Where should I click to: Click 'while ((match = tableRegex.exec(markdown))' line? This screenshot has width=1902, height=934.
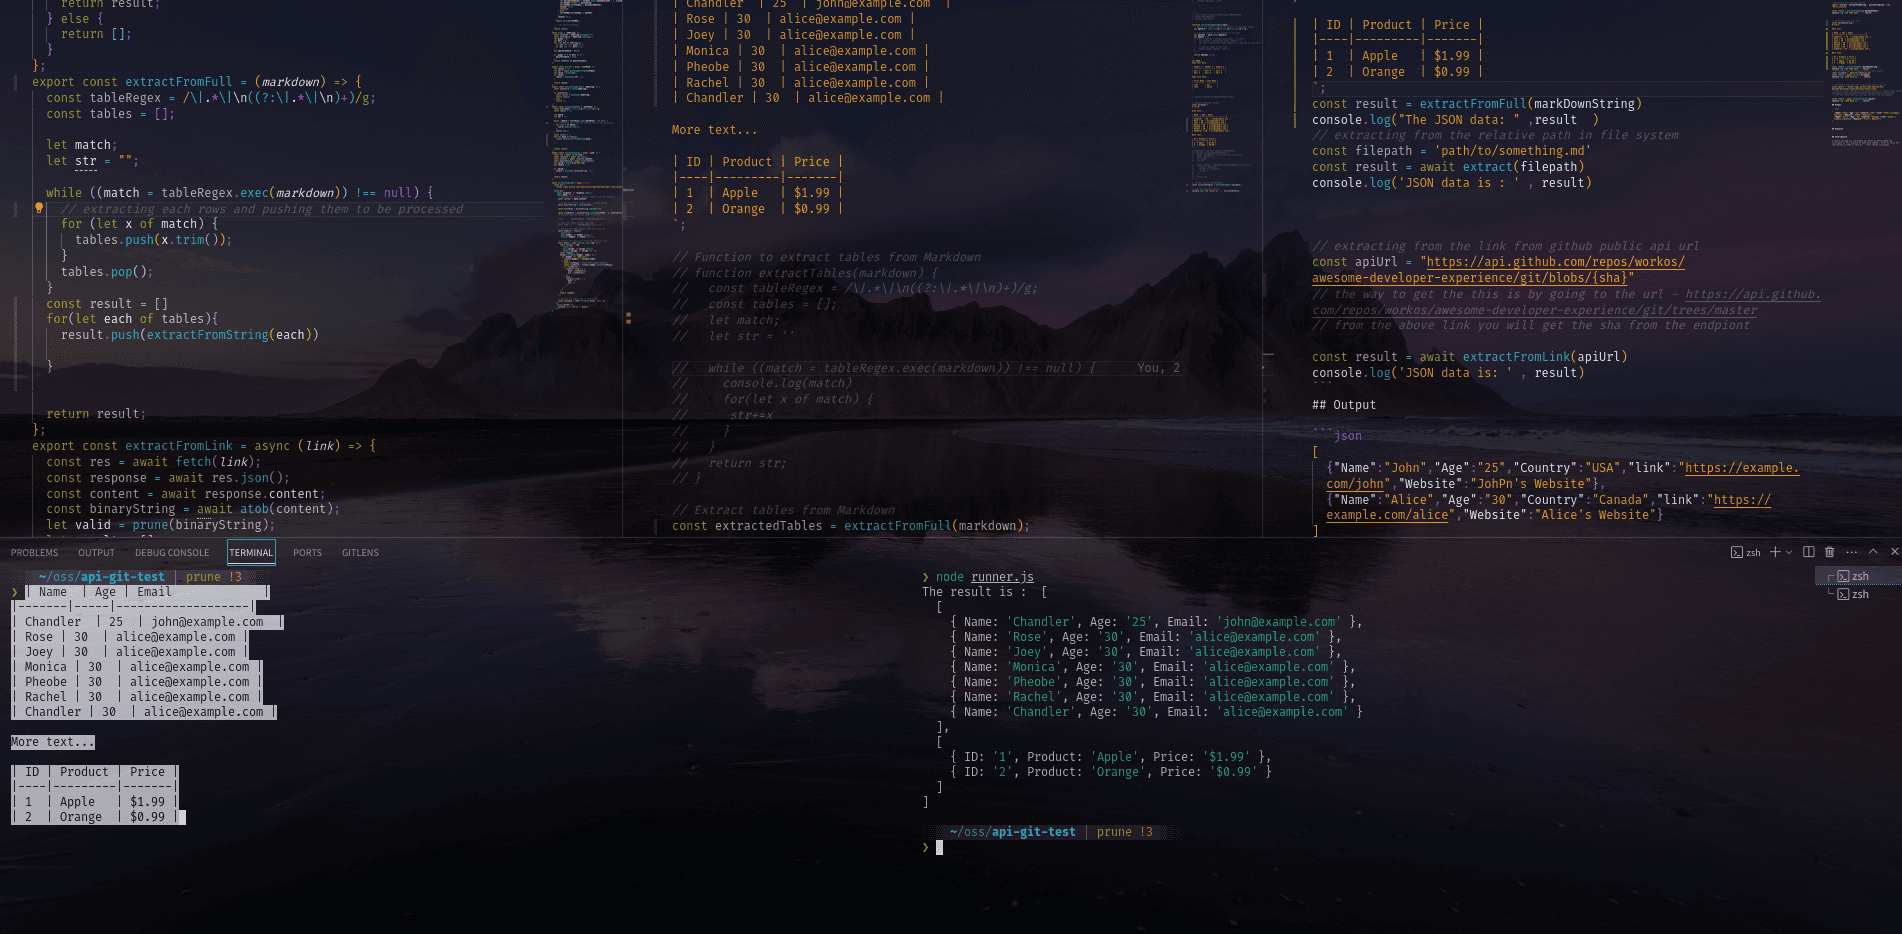pyautogui.click(x=239, y=193)
